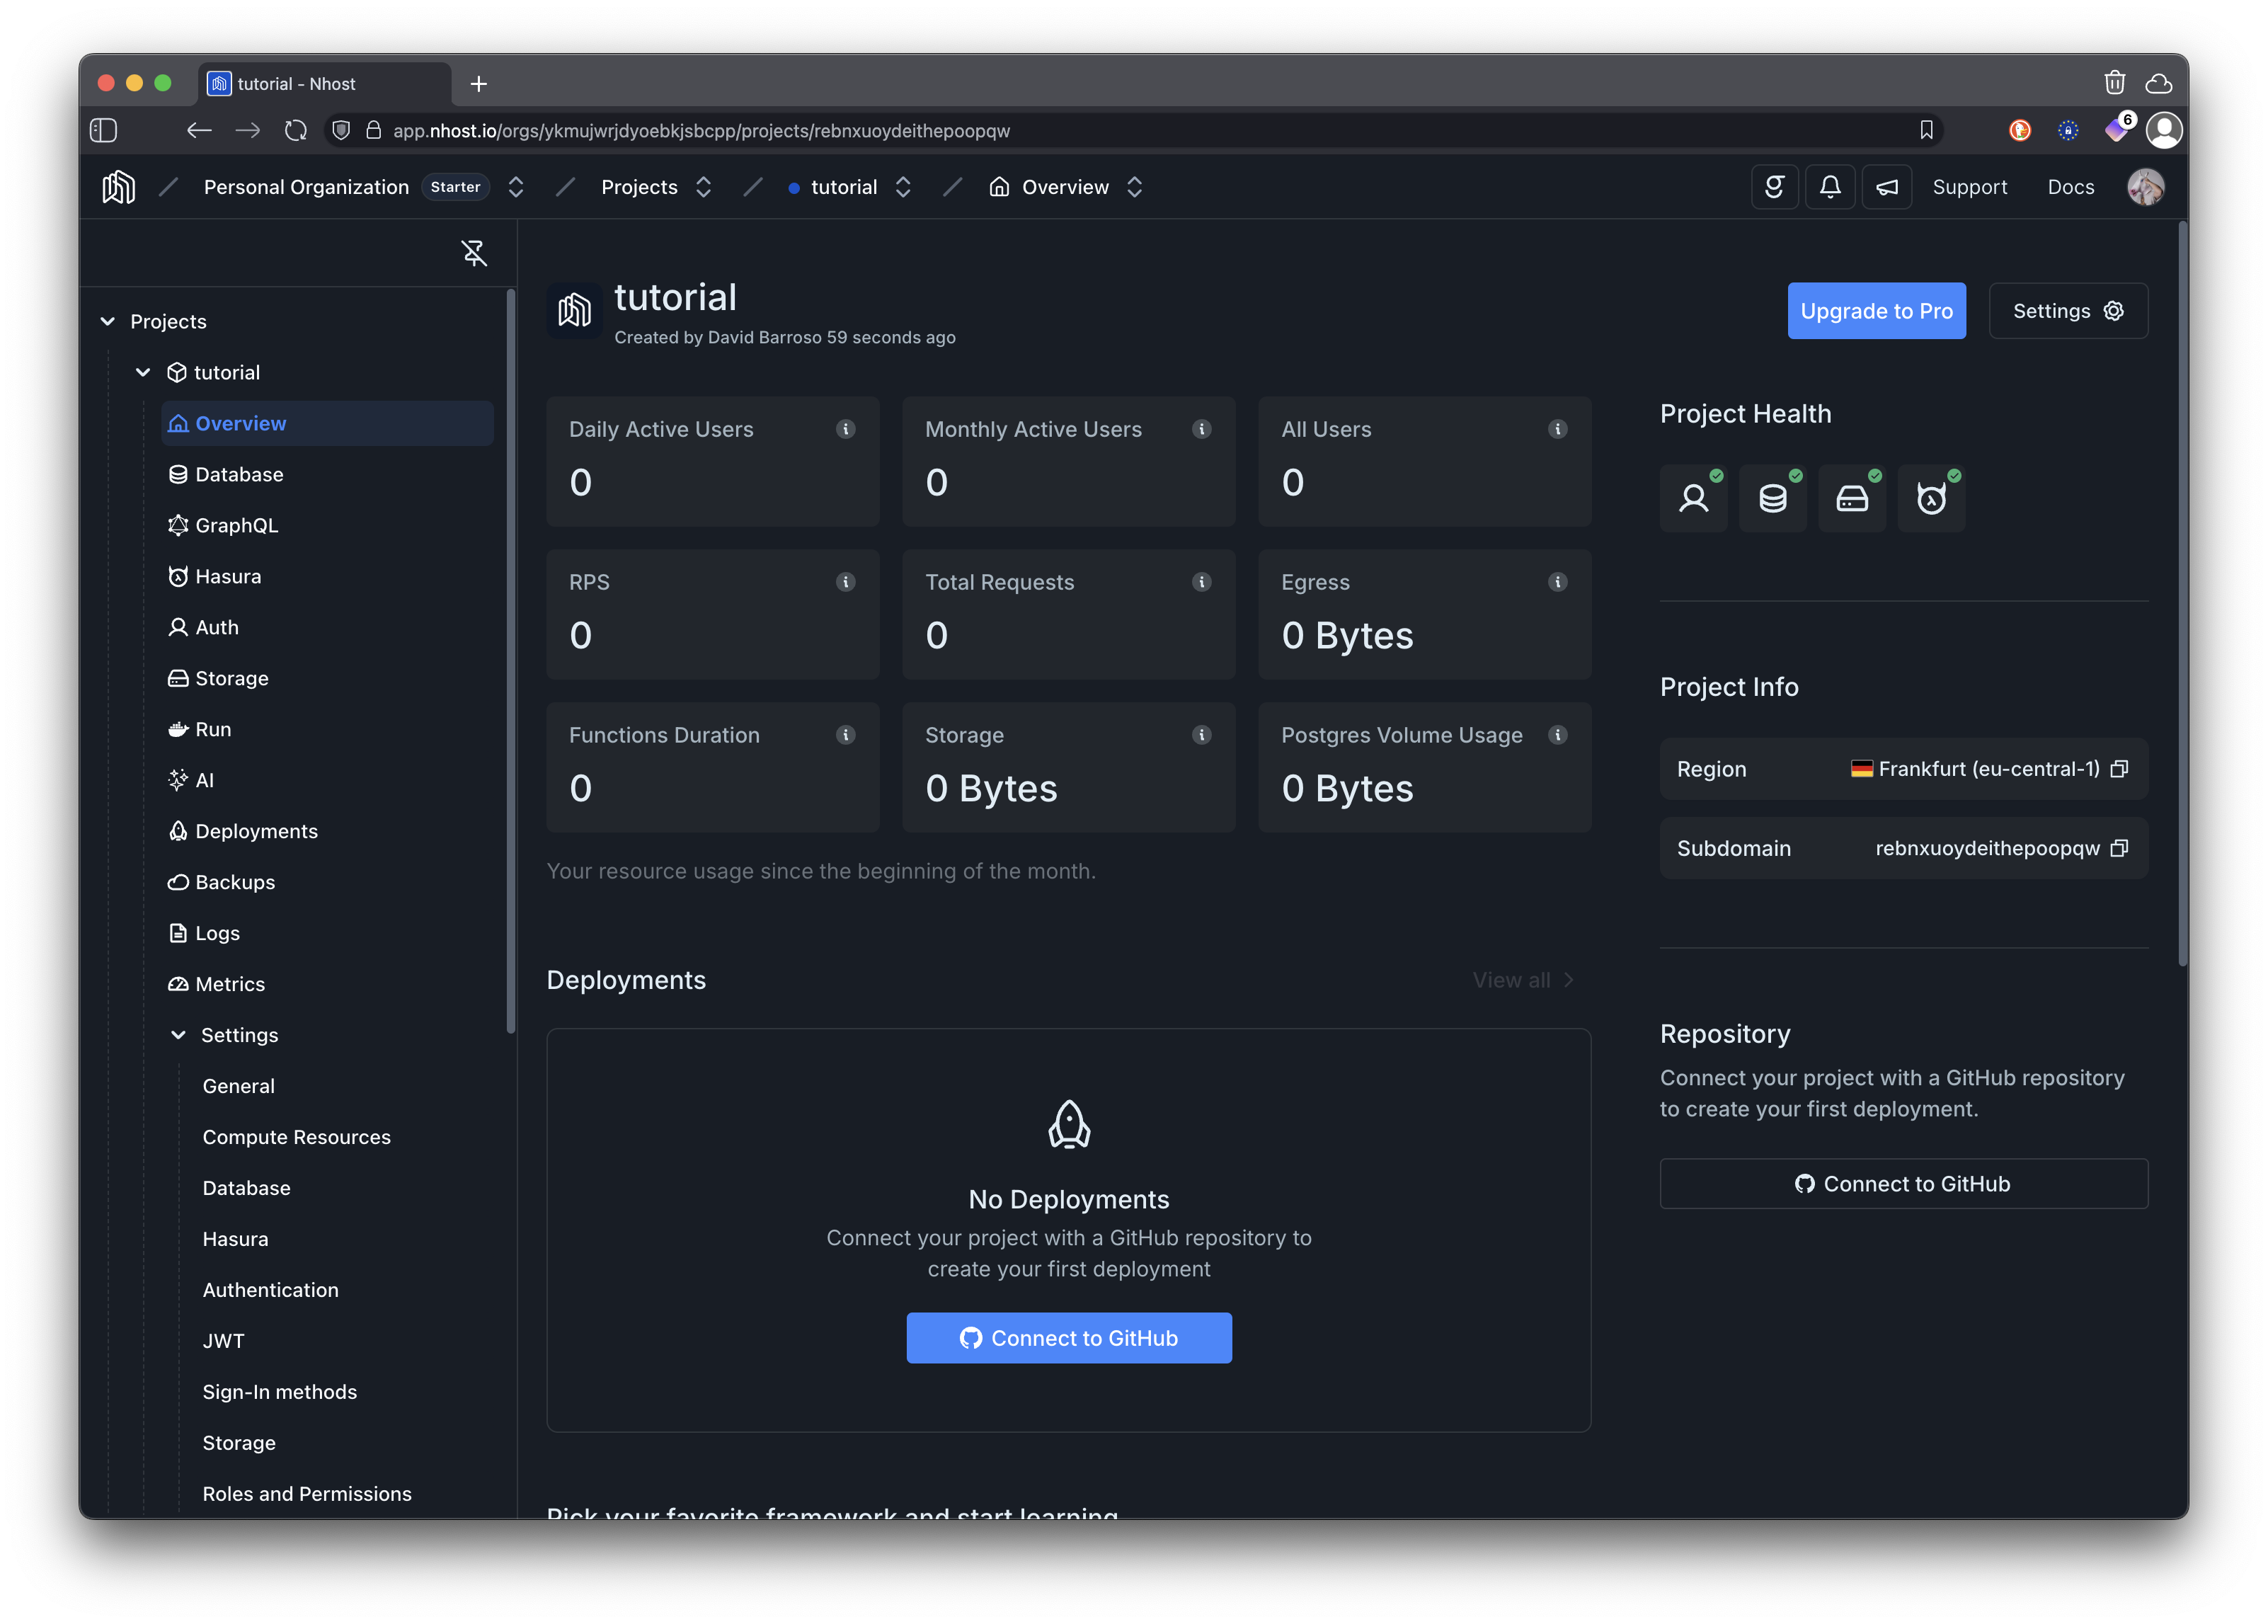Open the notifications bell icon
2268x1624 pixels.
click(x=1830, y=187)
